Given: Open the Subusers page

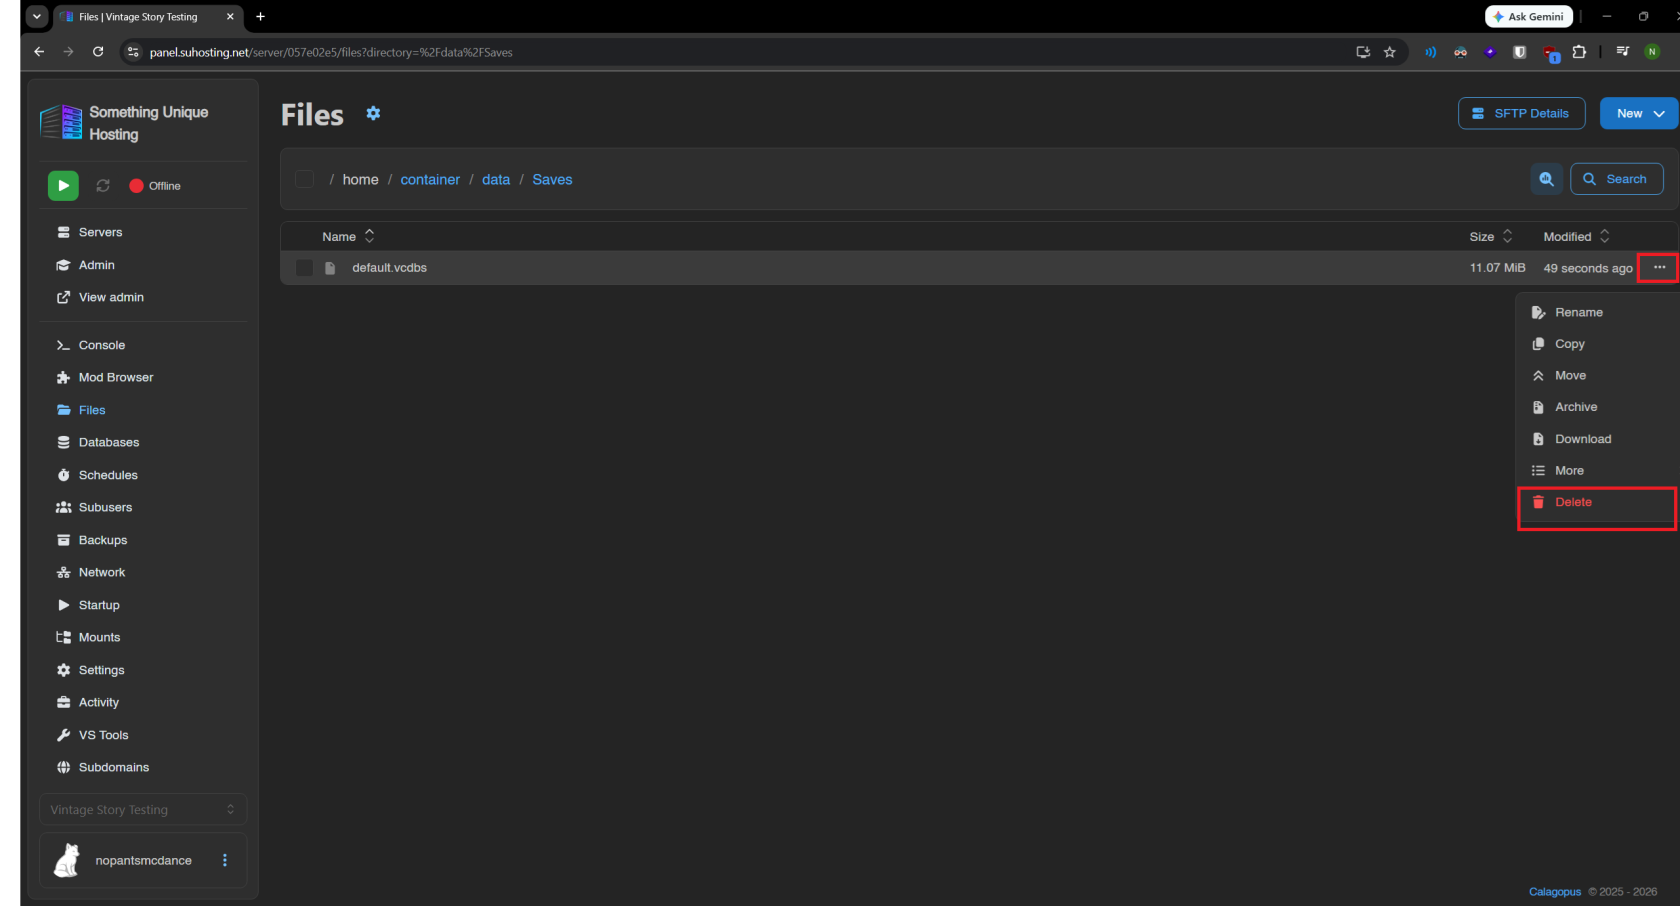Looking at the screenshot, I should click(x=143, y=507).
